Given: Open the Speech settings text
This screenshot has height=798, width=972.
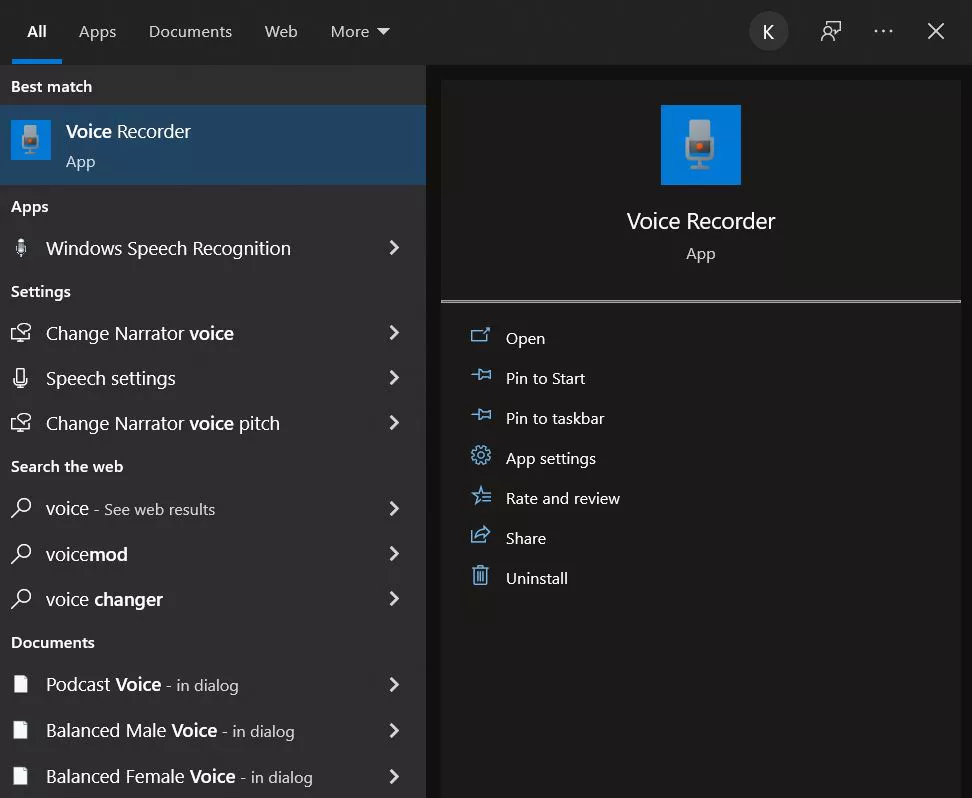Looking at the screenshot, I should pos(110,379).
